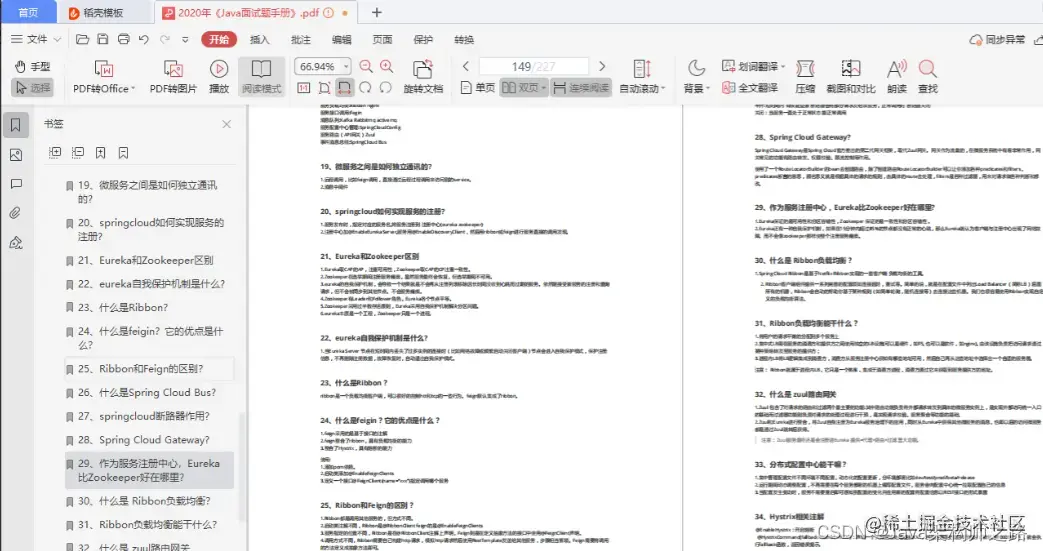Show attachments paperclip sidebar icon
Image resolution: width=1043 pixels, height=551 pixels.
[16, 213]
